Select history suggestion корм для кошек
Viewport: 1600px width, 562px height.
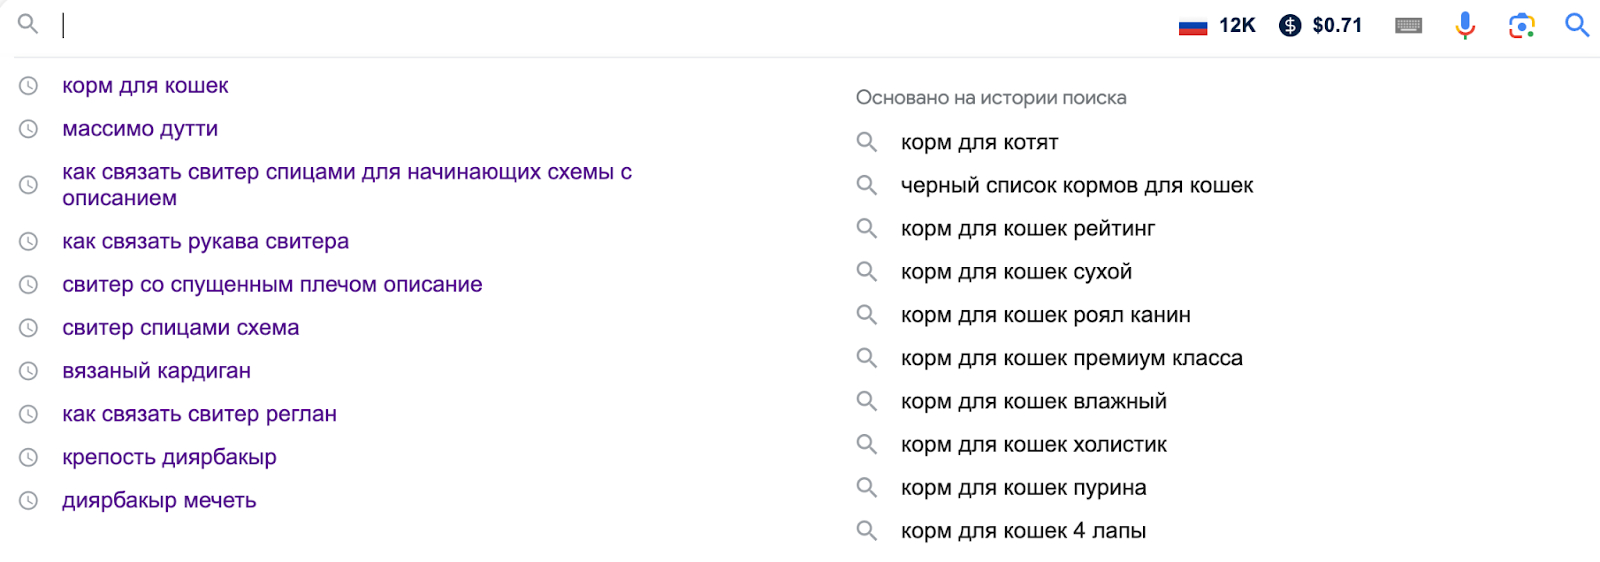pyautogui.click(x=145, y=86)
